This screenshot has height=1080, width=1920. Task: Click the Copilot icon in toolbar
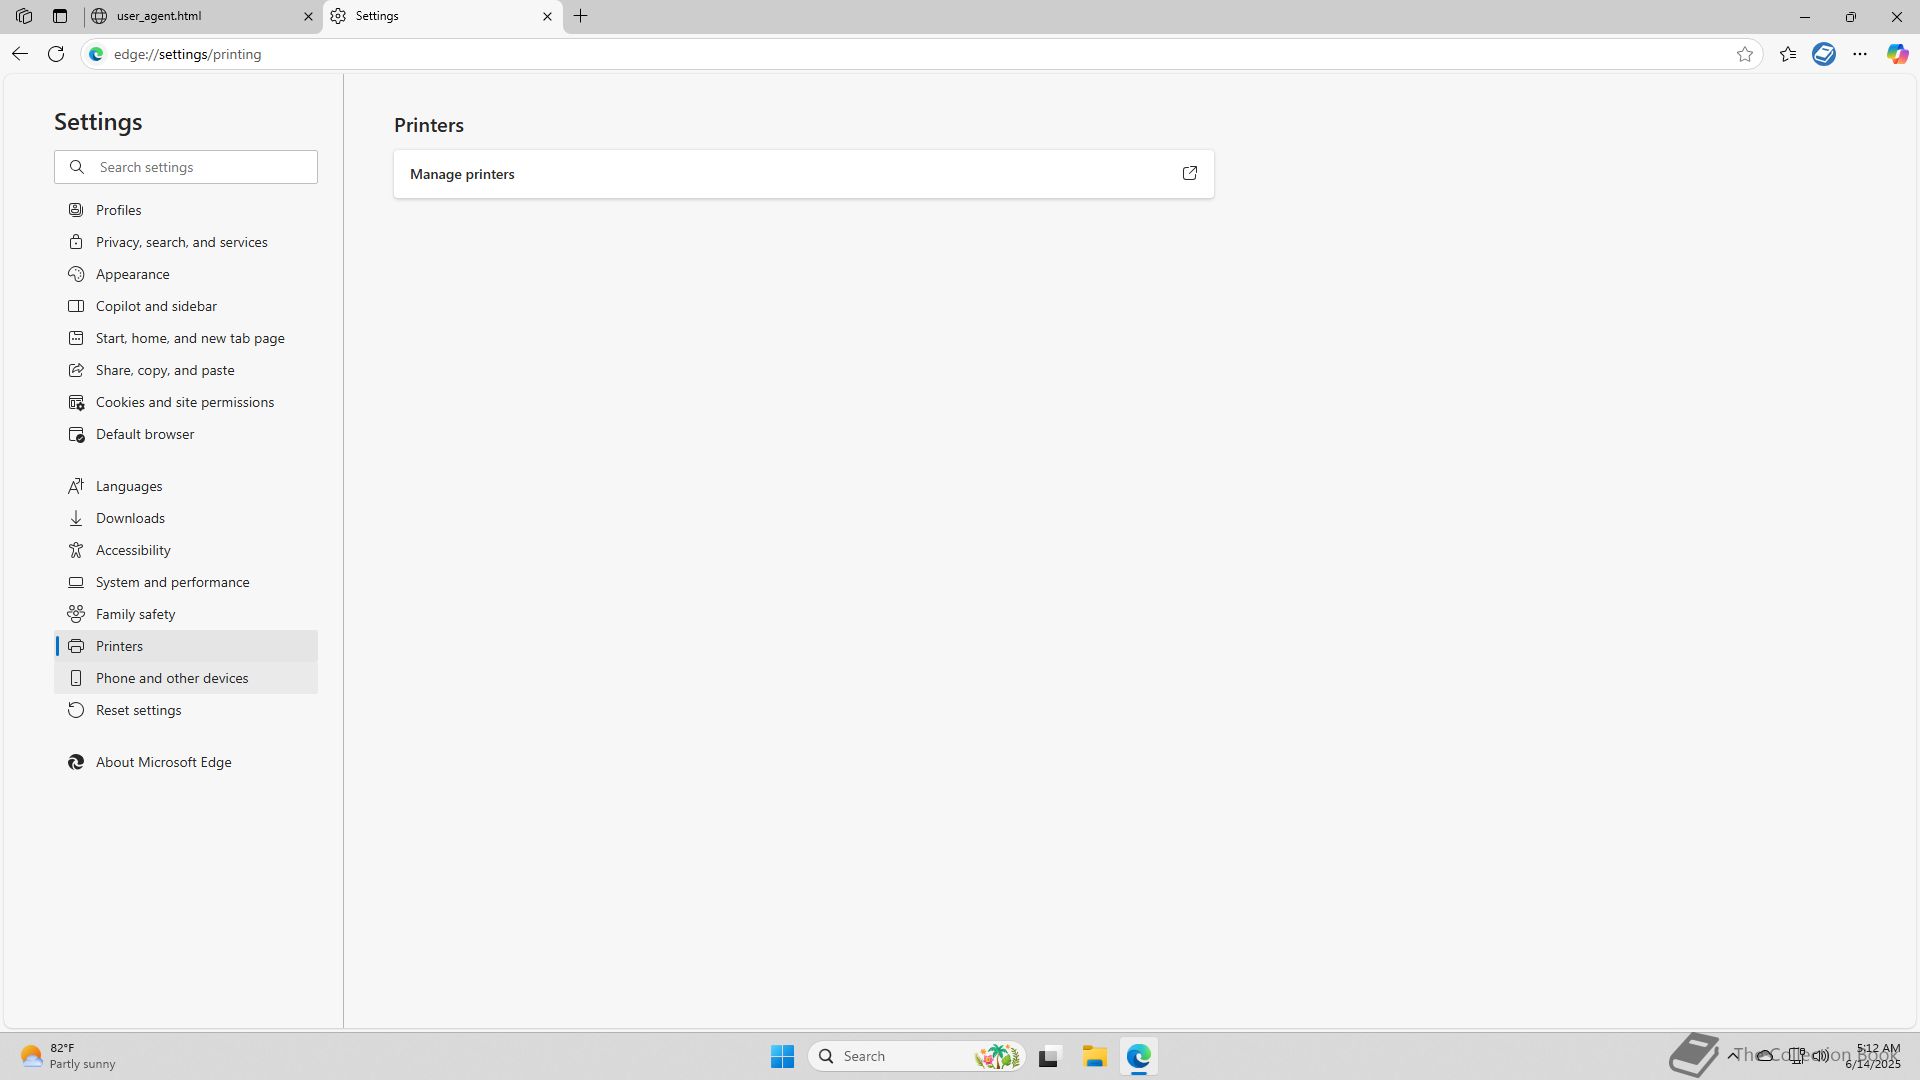(1897, 54)
